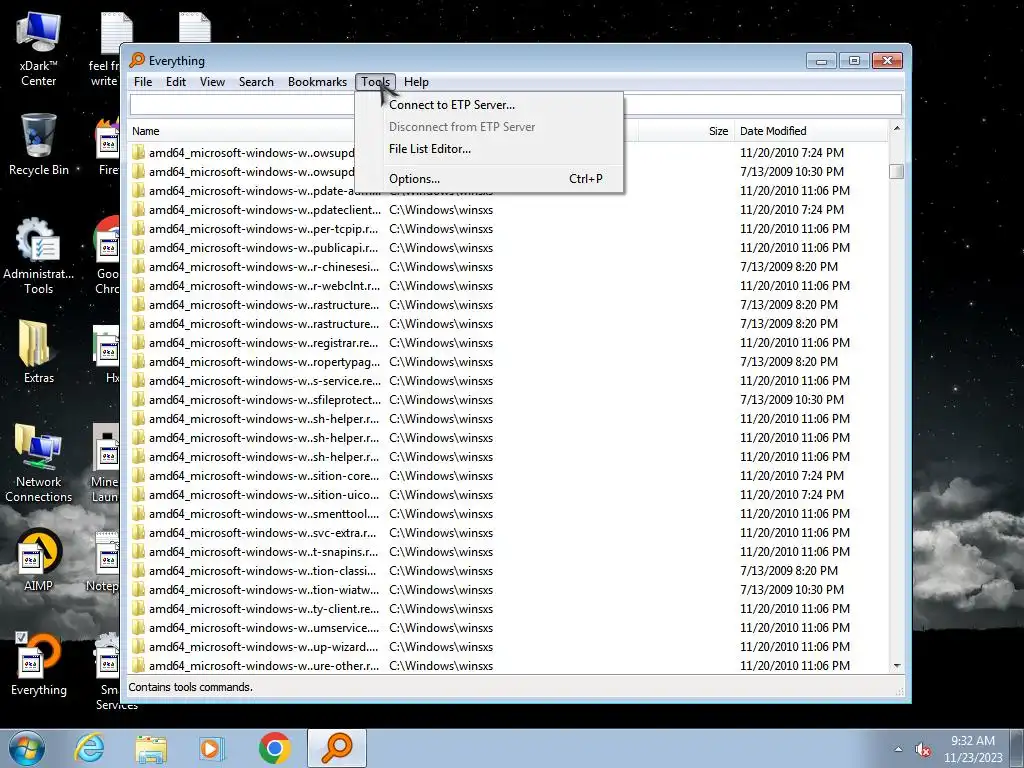Click path C:\Windows\winsxs in registrar.re... row
The height and width of the screenshot is (768, 1024).
pos(441,343)
